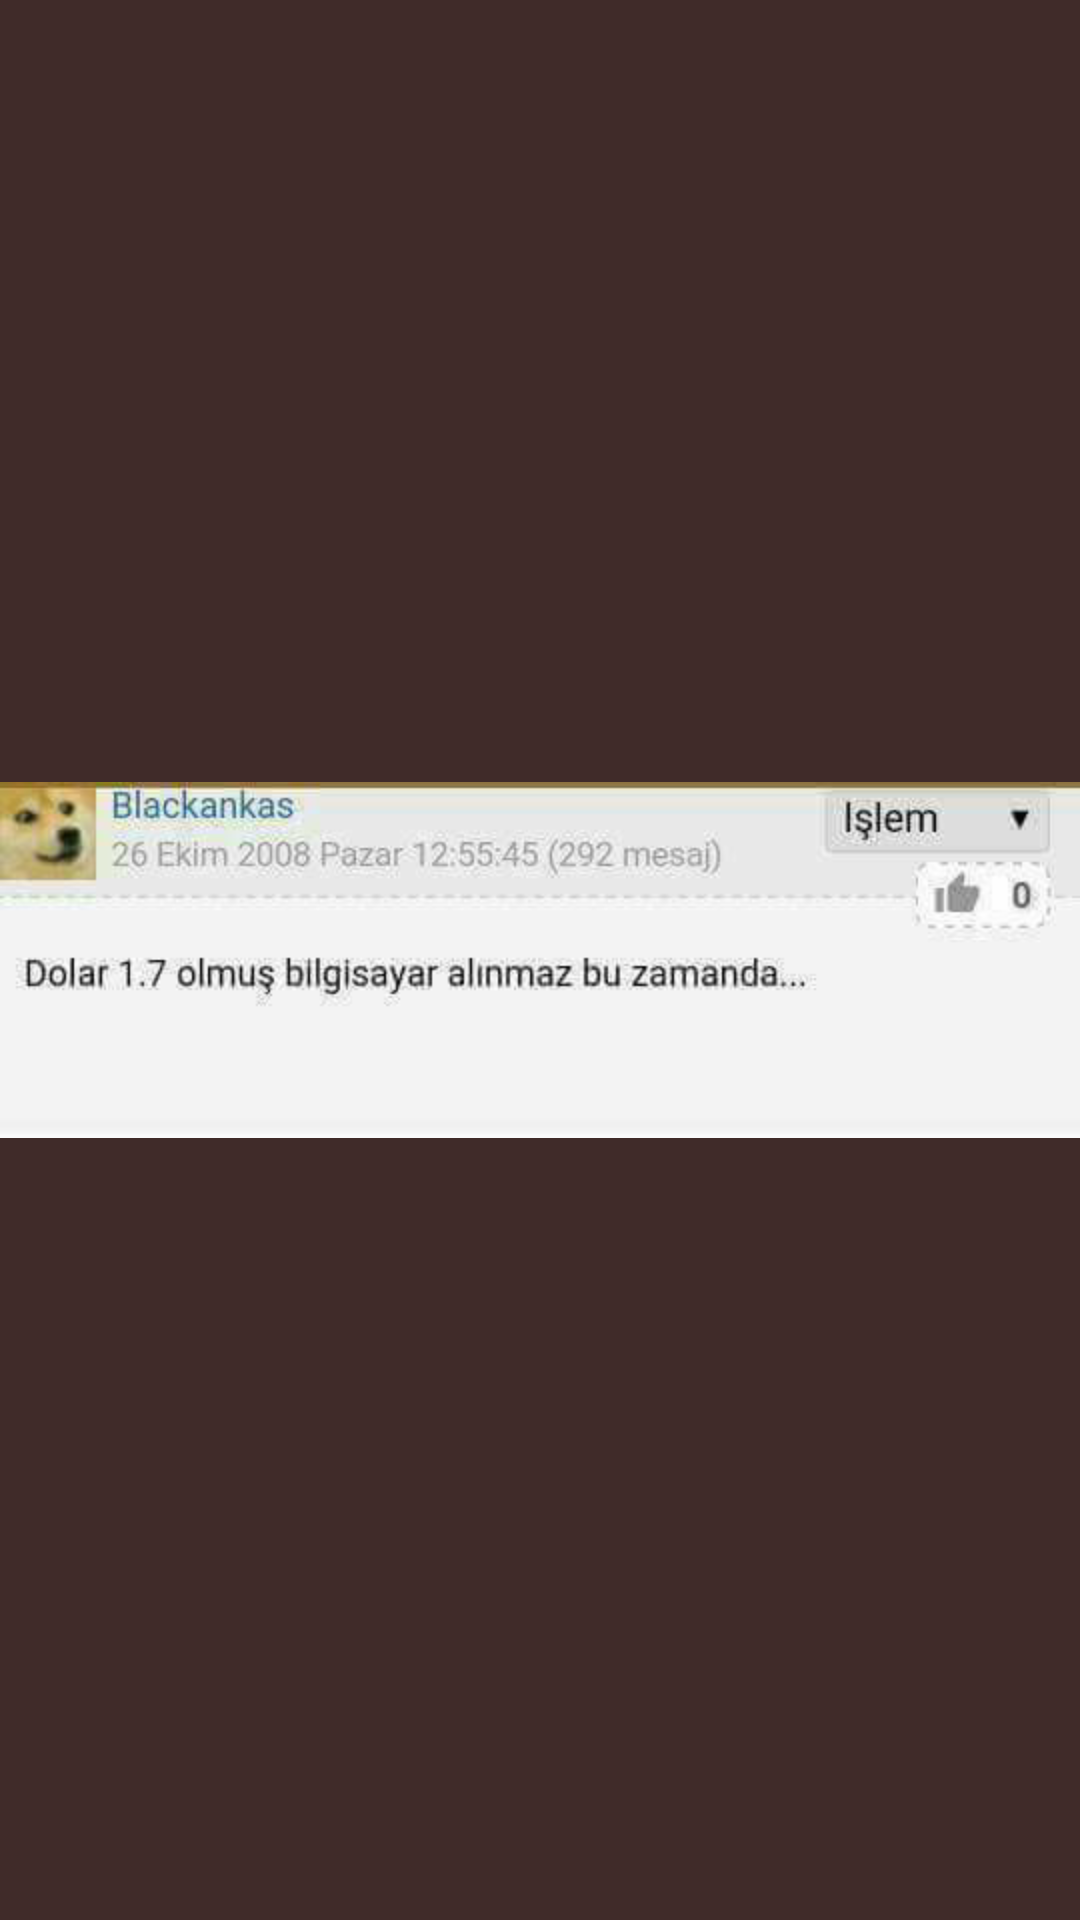Image resolution: width=1080 pixels, height=1920 pixels.
Task: Open the doge avatar picture
Action: pyautogui.click(x=47, y=833)
